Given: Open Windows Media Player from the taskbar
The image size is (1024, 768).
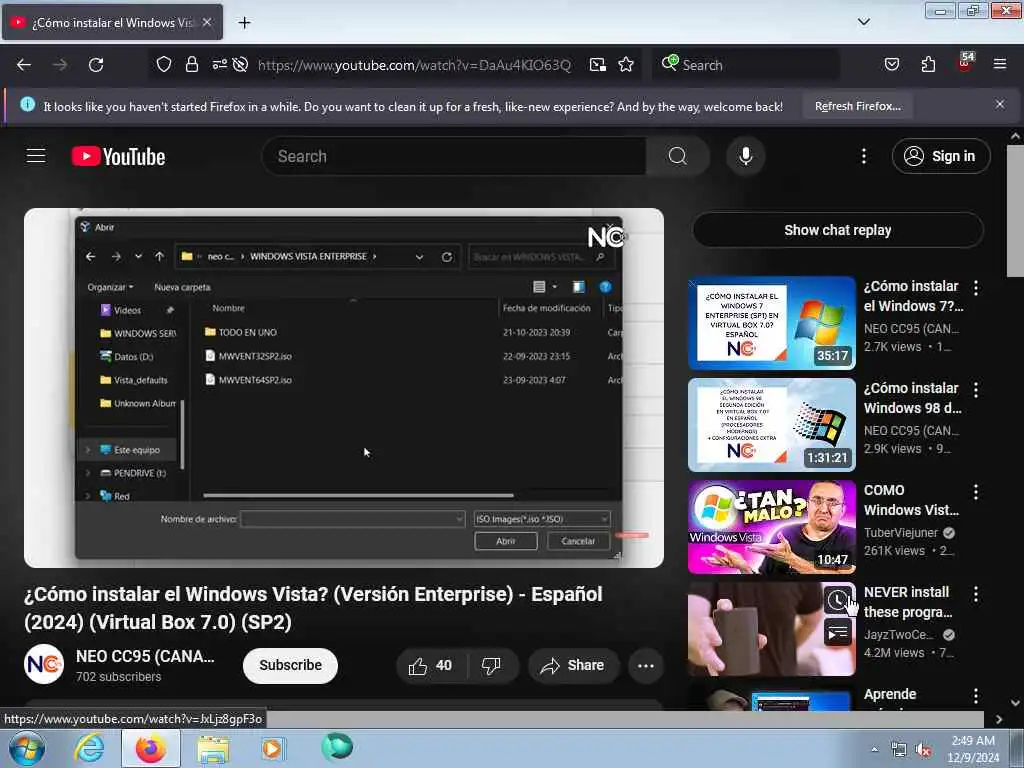Looking at the screenshot, I should point(272,748).
